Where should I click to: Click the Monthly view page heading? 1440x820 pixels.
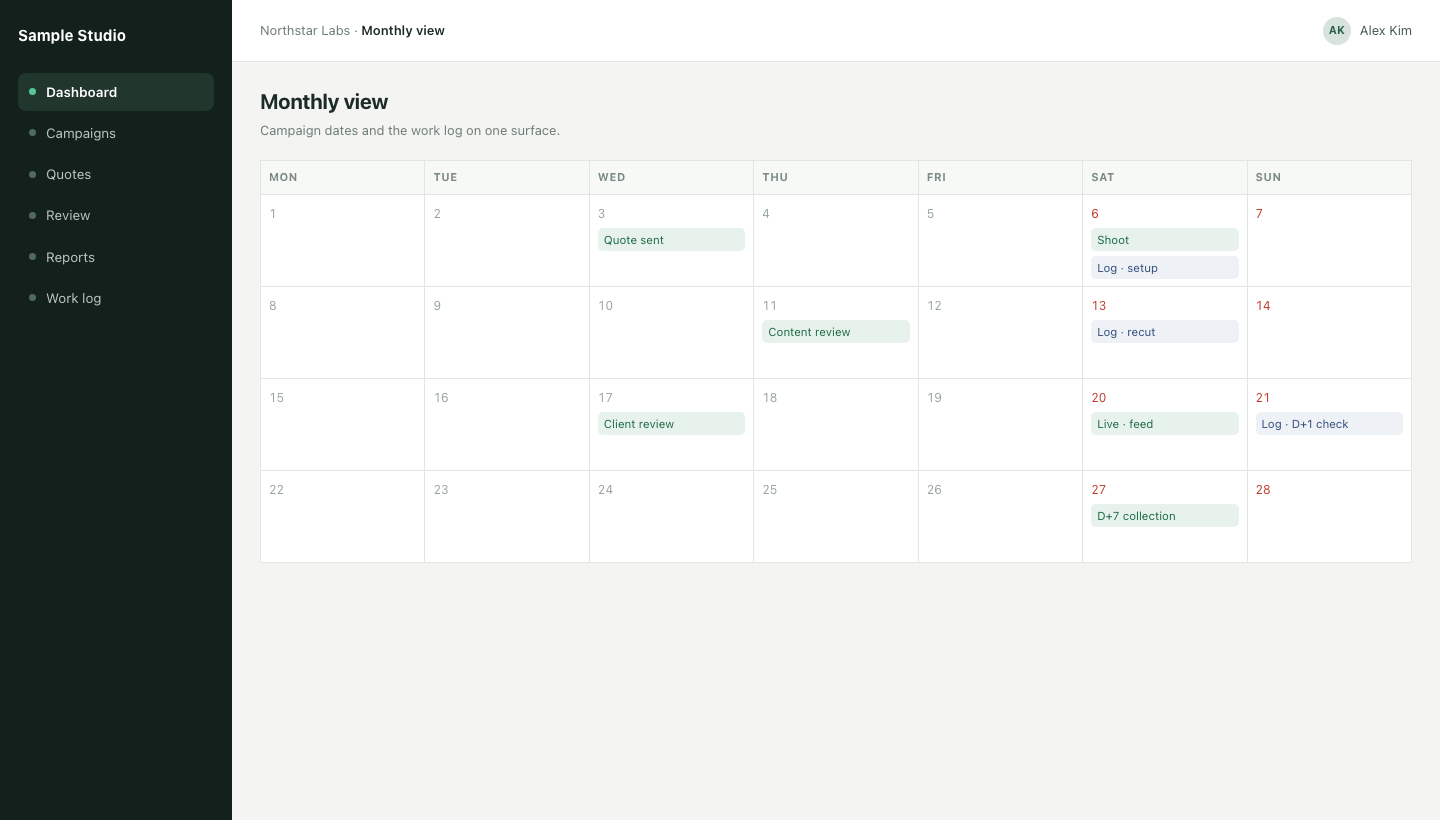(x=324, y=102)
